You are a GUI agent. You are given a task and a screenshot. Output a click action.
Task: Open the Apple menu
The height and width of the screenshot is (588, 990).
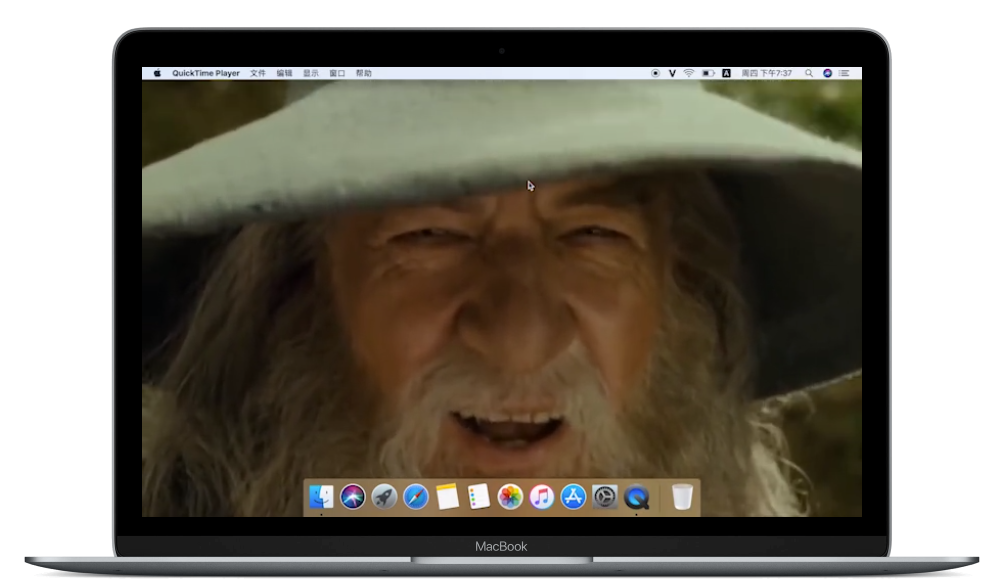coord(157,73)
